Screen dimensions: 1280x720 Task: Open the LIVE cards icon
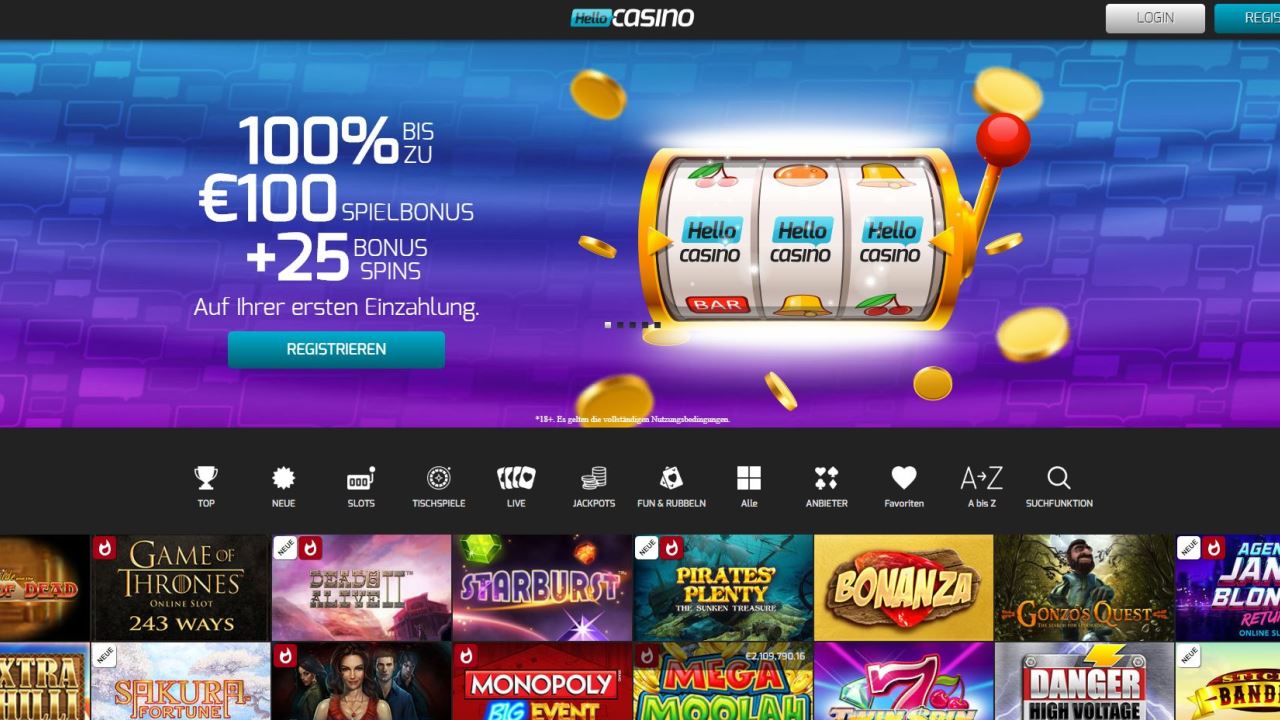pyautogui.click(x=516, y=478)
